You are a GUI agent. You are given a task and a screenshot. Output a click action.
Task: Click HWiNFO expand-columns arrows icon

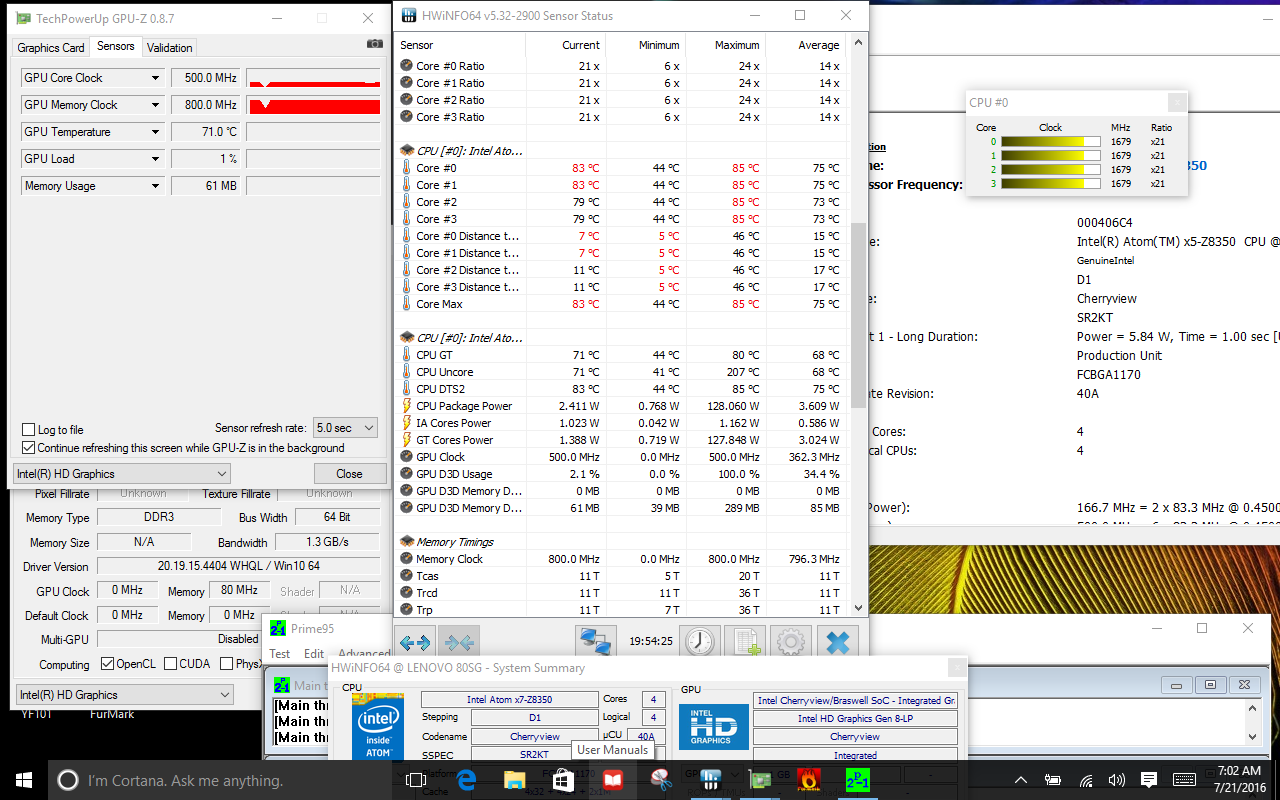[415, 643]
